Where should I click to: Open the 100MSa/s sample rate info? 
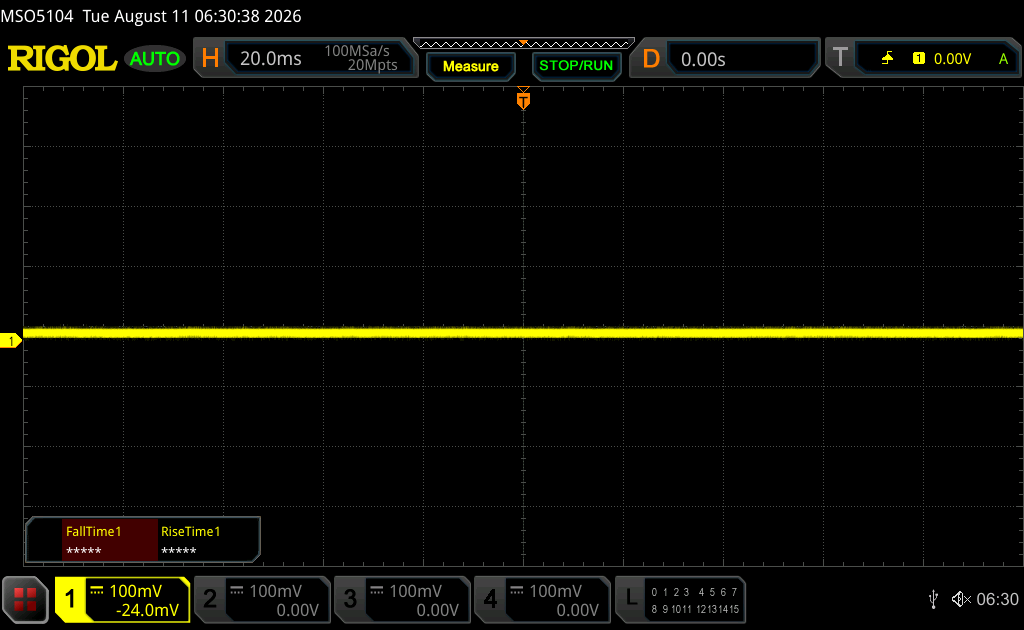357,50
